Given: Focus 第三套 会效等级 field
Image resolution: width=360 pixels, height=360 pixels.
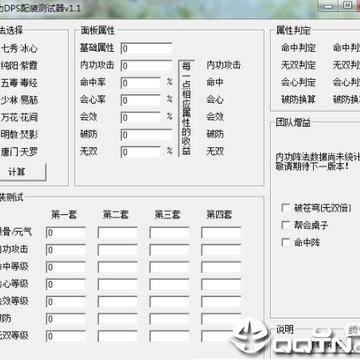Looking at the screenshot, I should pos(169,302).
